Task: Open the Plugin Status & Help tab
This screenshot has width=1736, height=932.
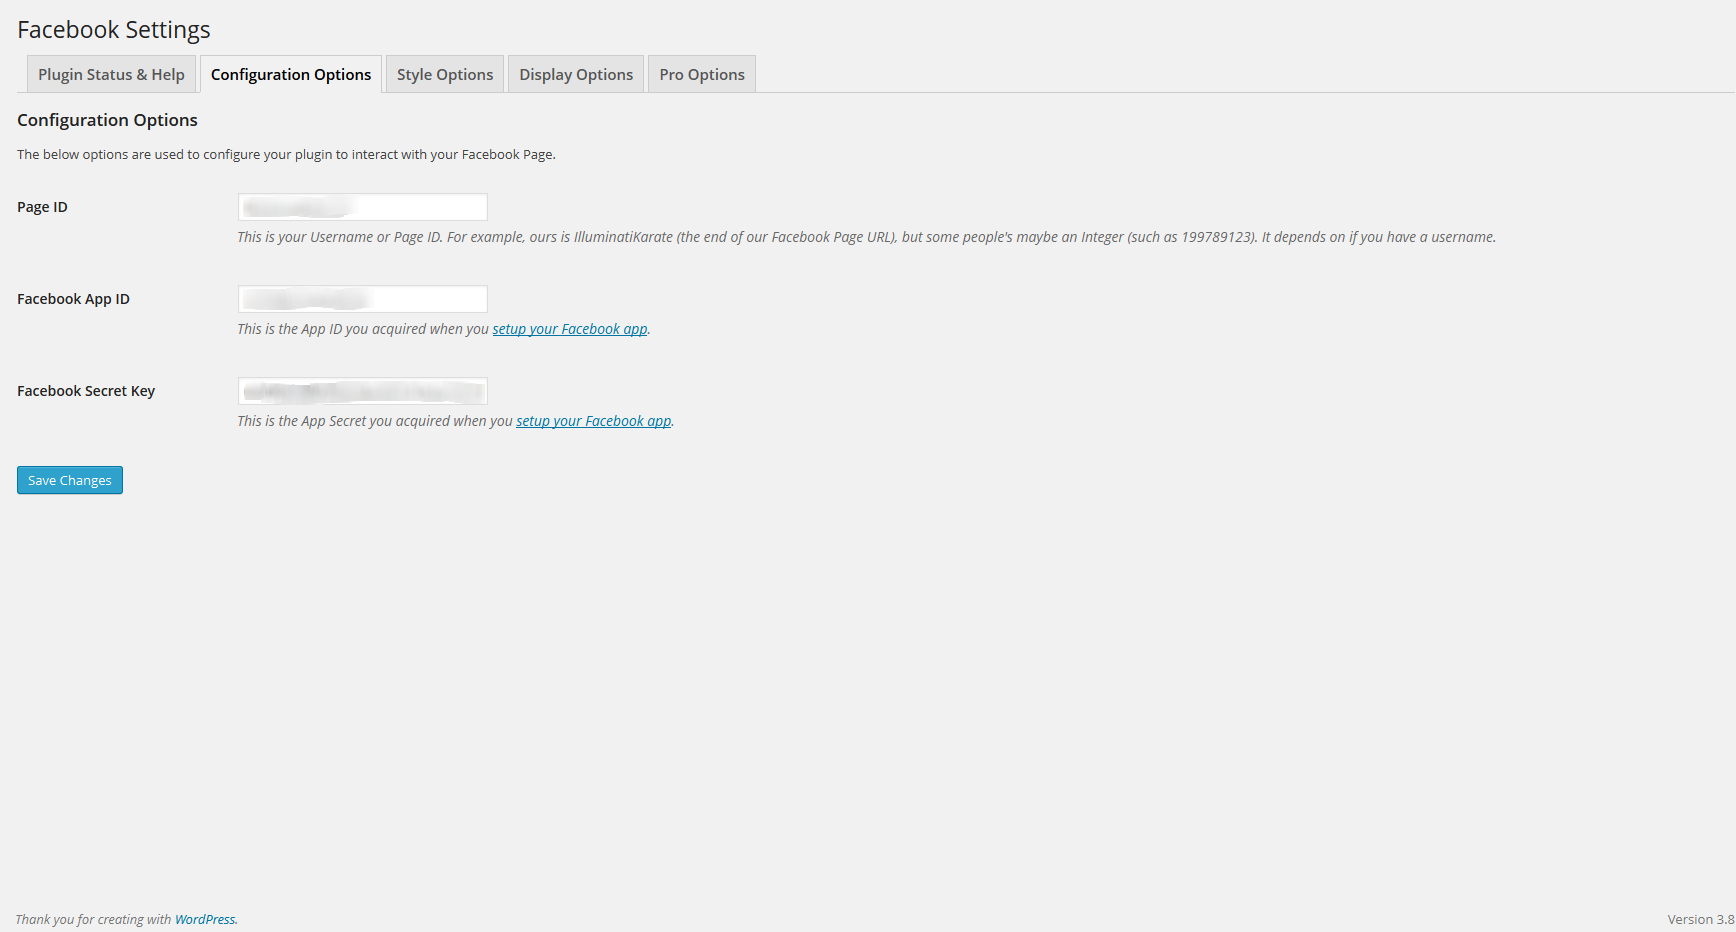Action: pyautogui.click(x=111, y=75)
